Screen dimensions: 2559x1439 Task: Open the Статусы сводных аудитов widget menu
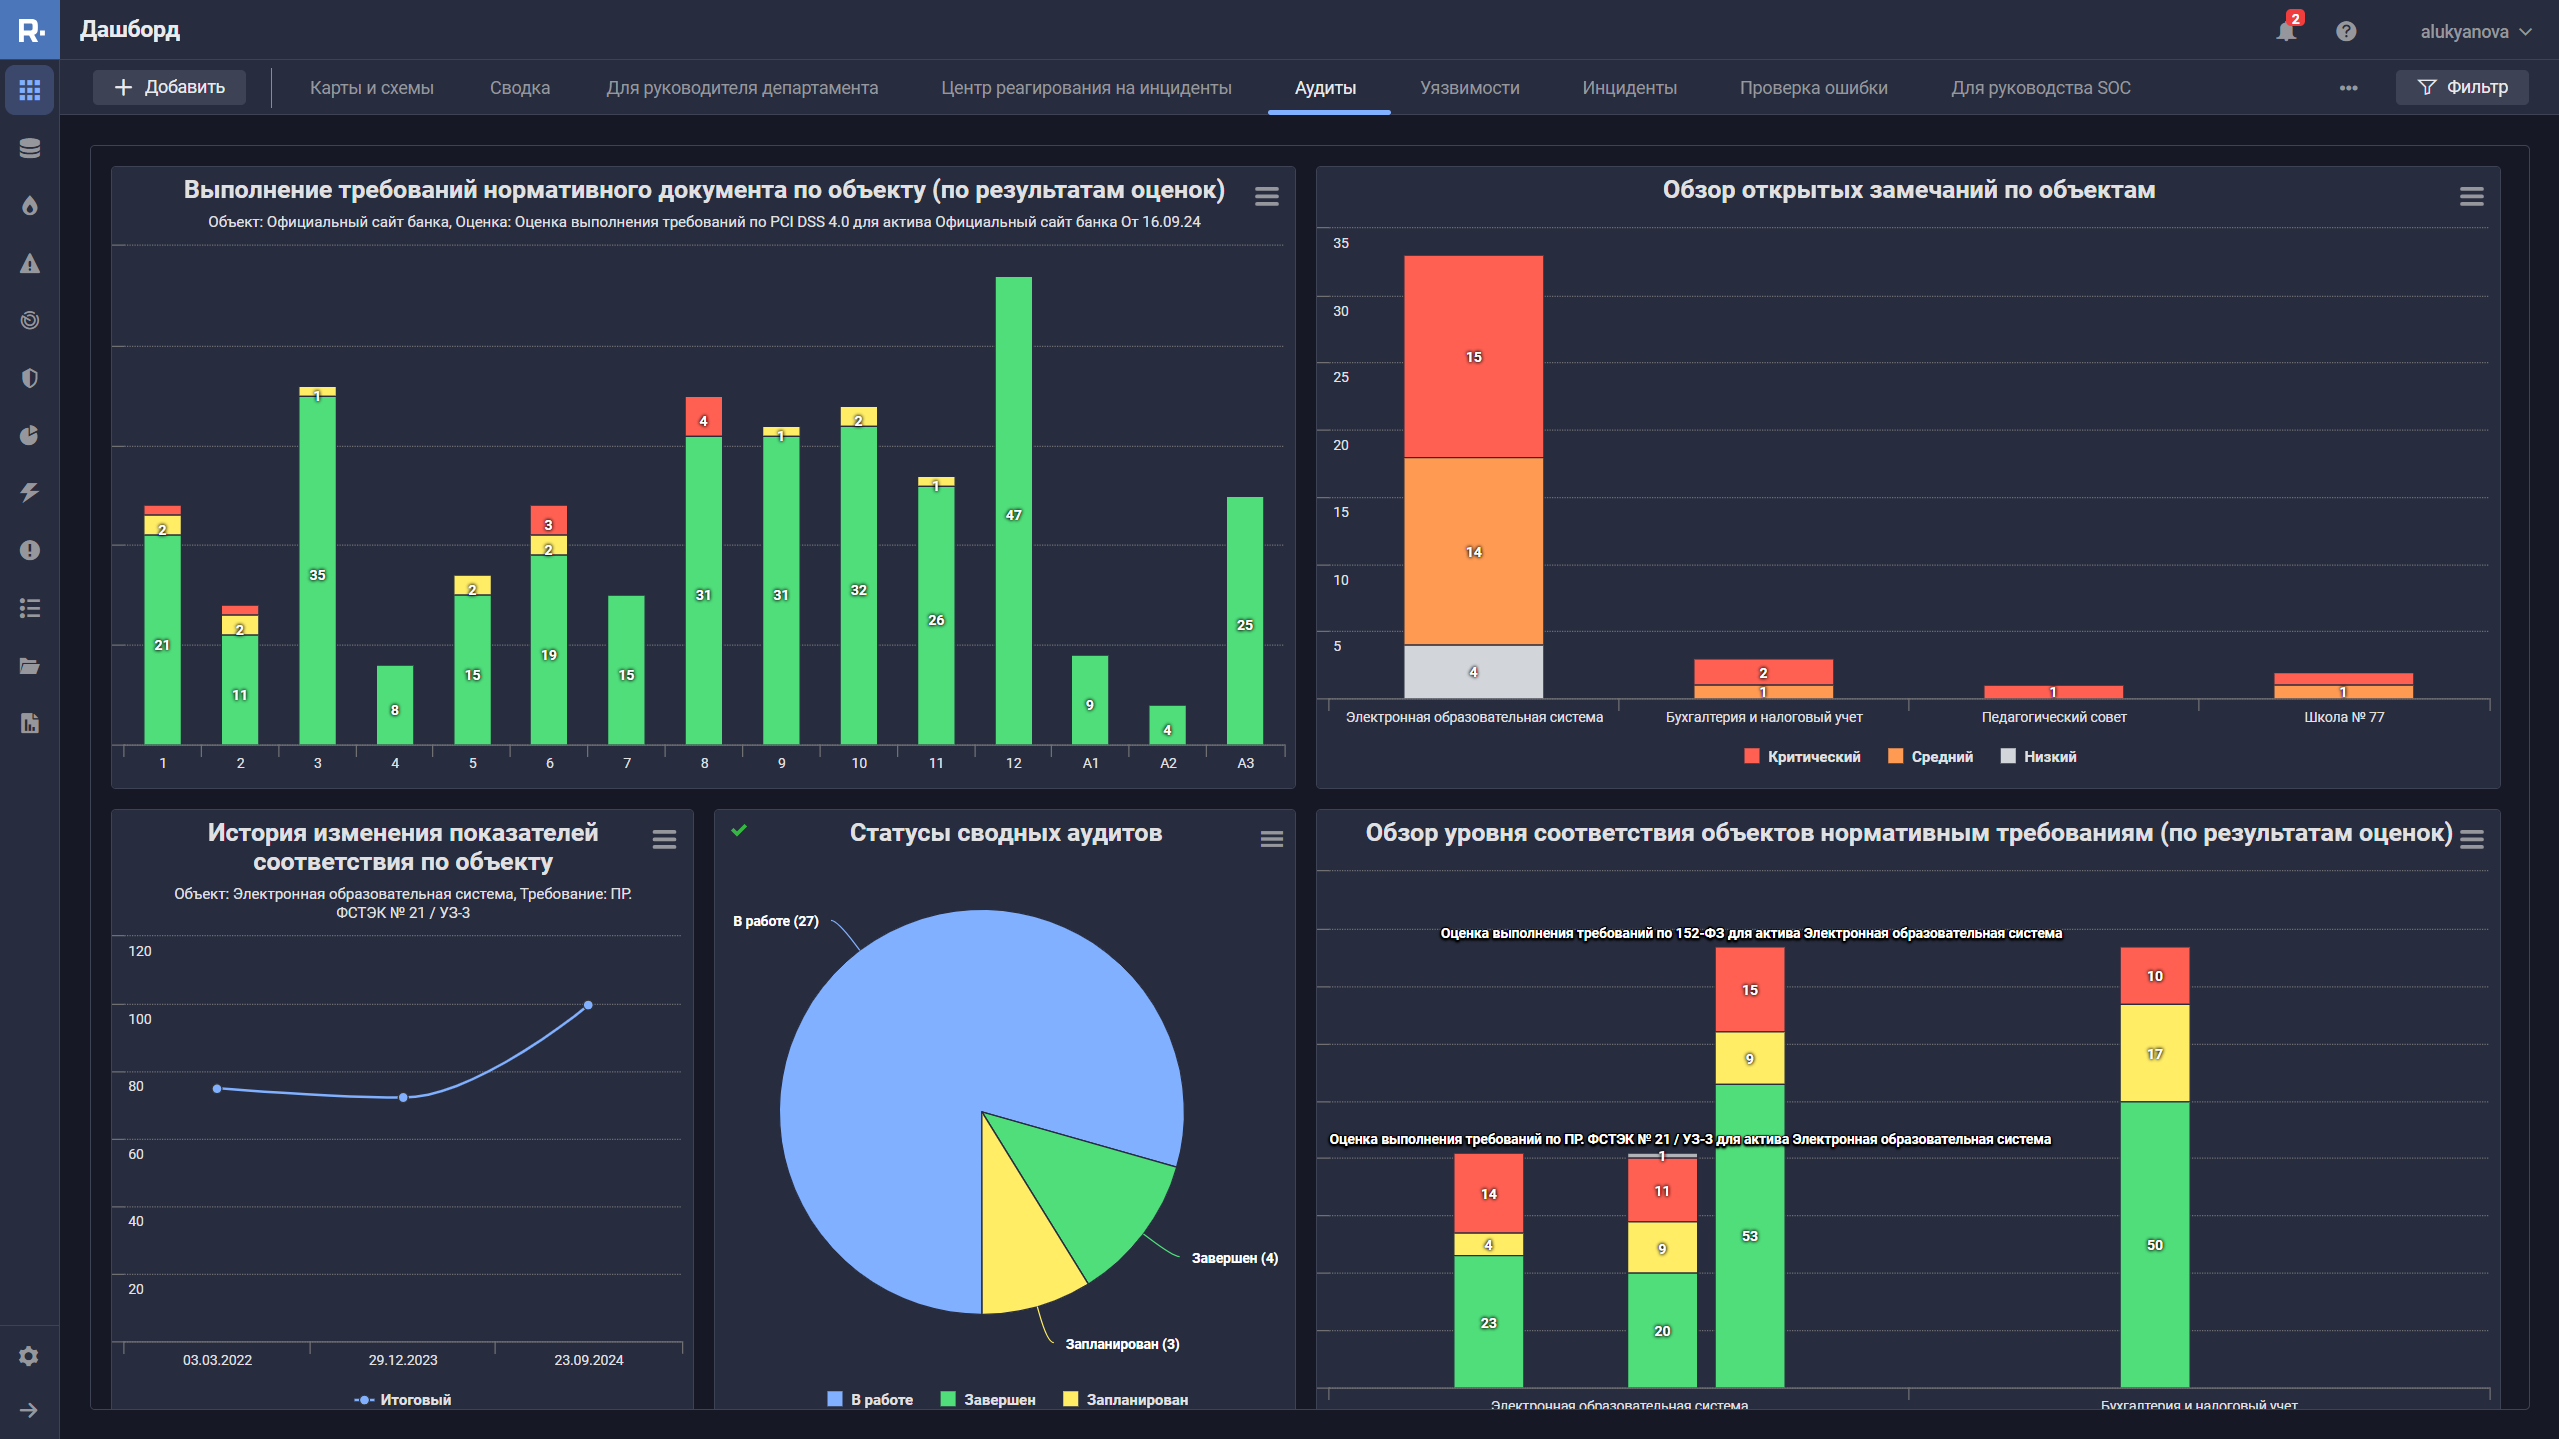click(1271, 839)
